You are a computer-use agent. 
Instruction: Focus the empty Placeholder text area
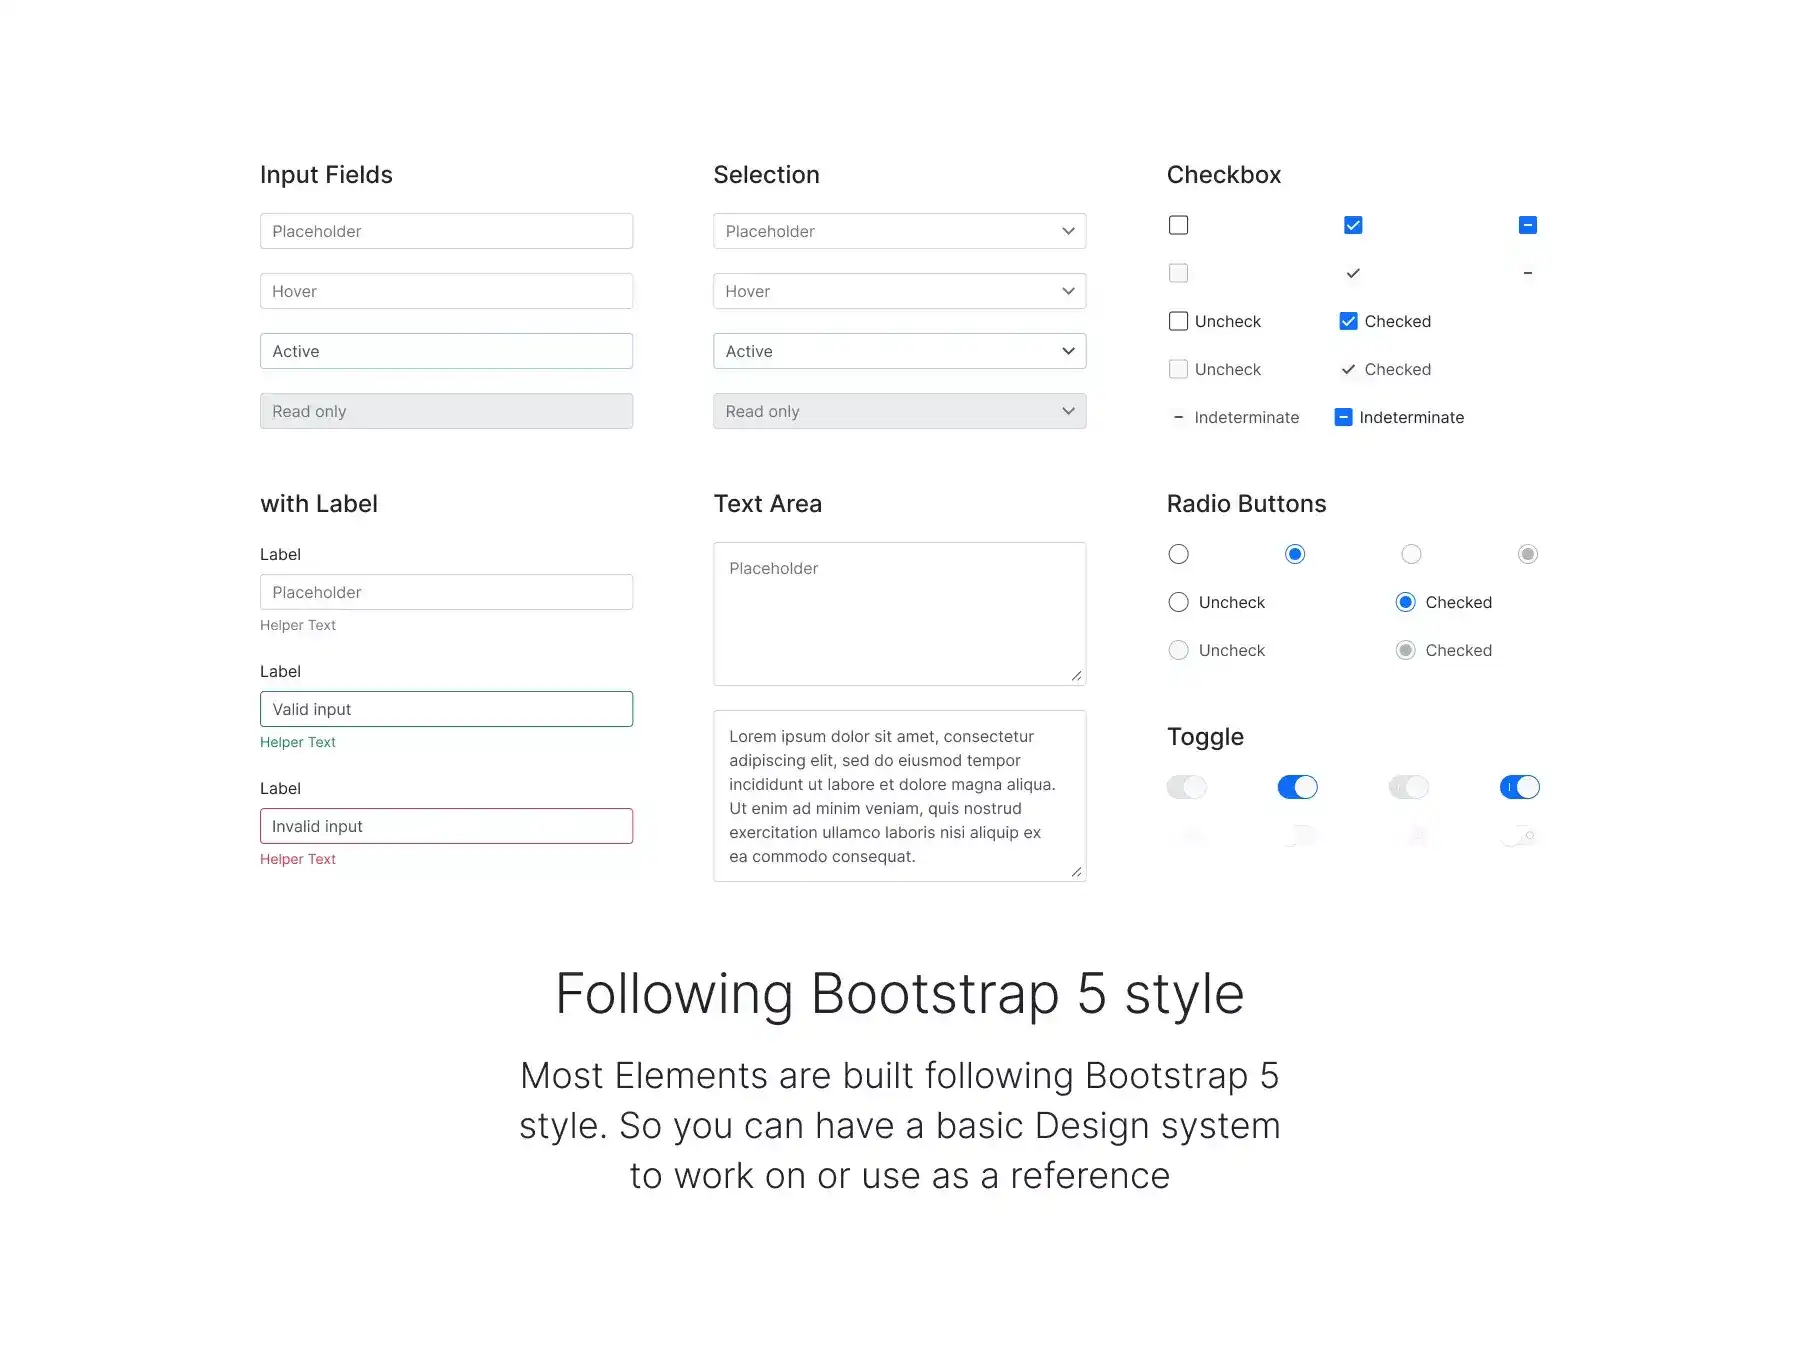pos(899,614)
